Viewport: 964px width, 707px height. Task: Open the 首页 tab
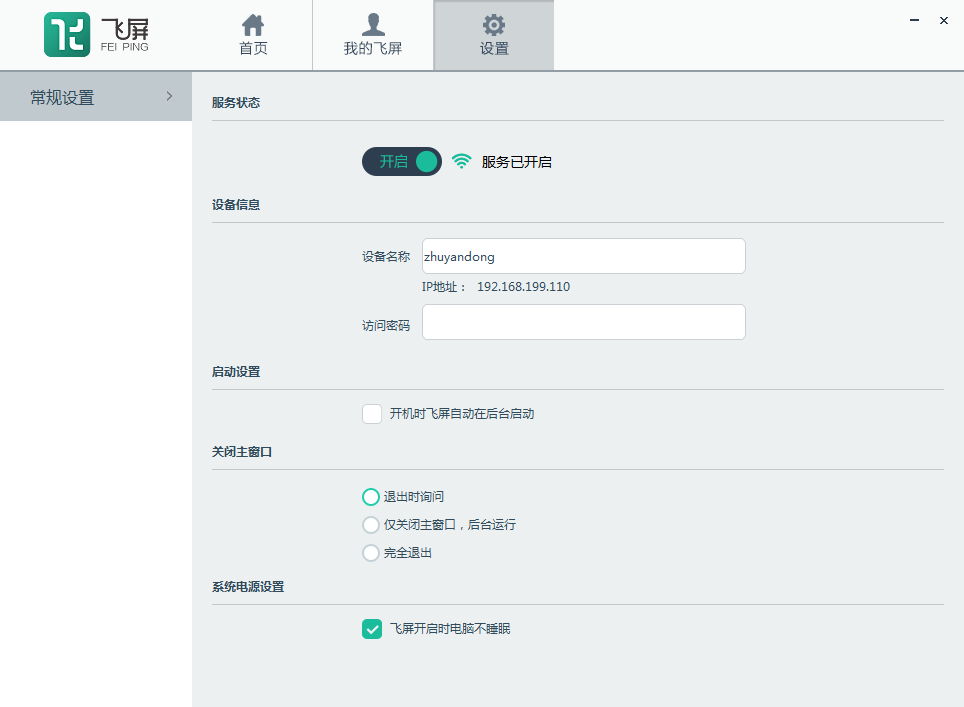click(x=253, y=36)
